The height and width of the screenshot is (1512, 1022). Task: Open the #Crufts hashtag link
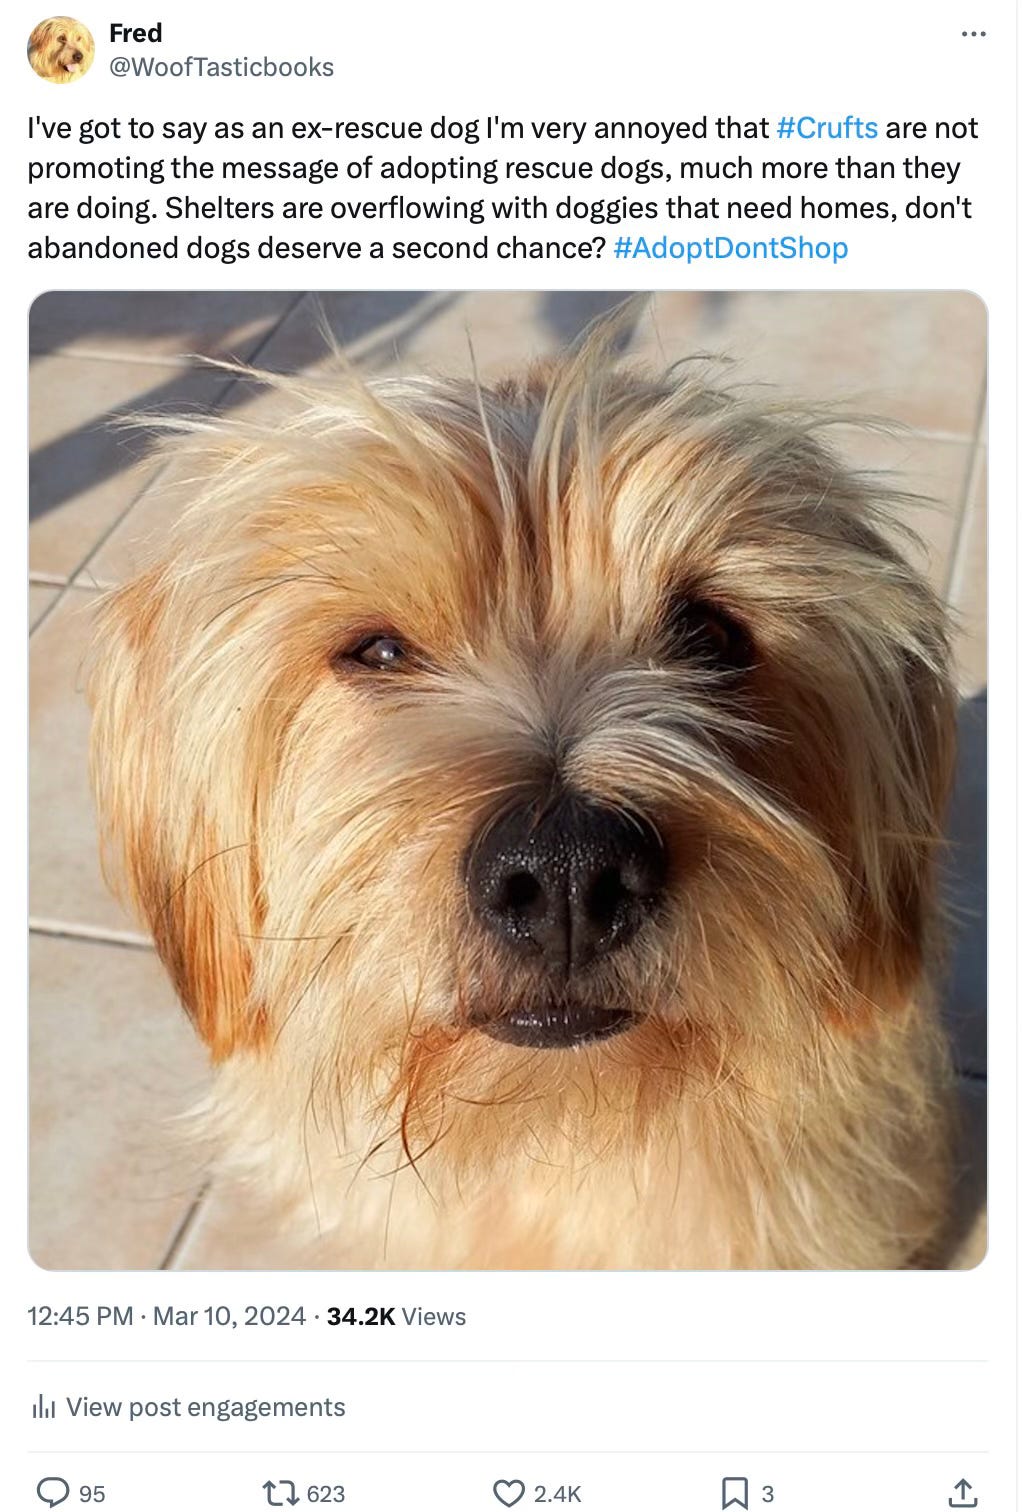click(x=827, y=128)
